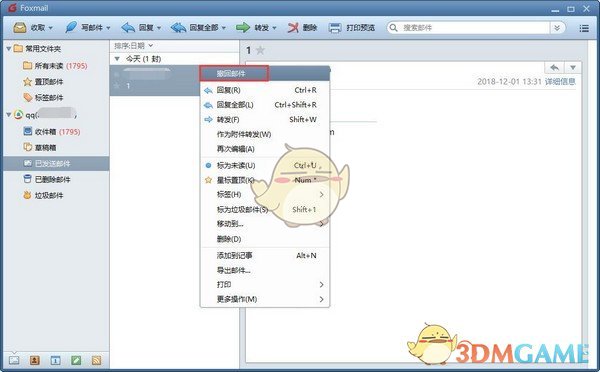Open the 排序:日期 sort dropdown
The image size is (600, 372).
pyautogui.click(x=134, y=46)
